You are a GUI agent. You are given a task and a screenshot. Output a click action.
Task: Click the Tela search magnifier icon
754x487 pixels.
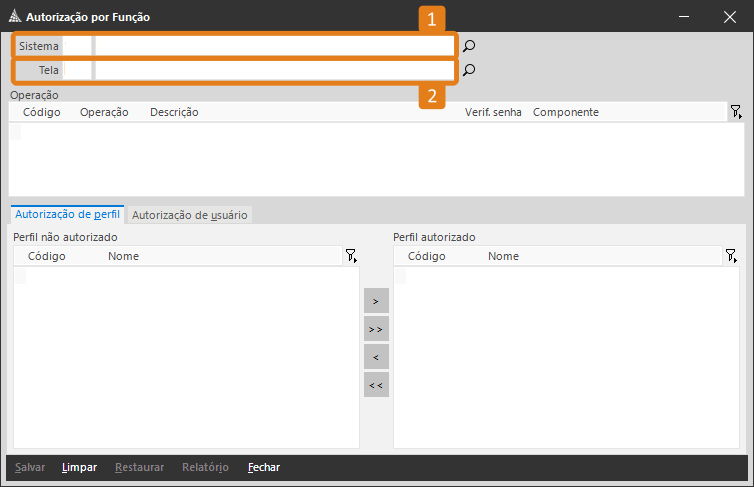468,70
